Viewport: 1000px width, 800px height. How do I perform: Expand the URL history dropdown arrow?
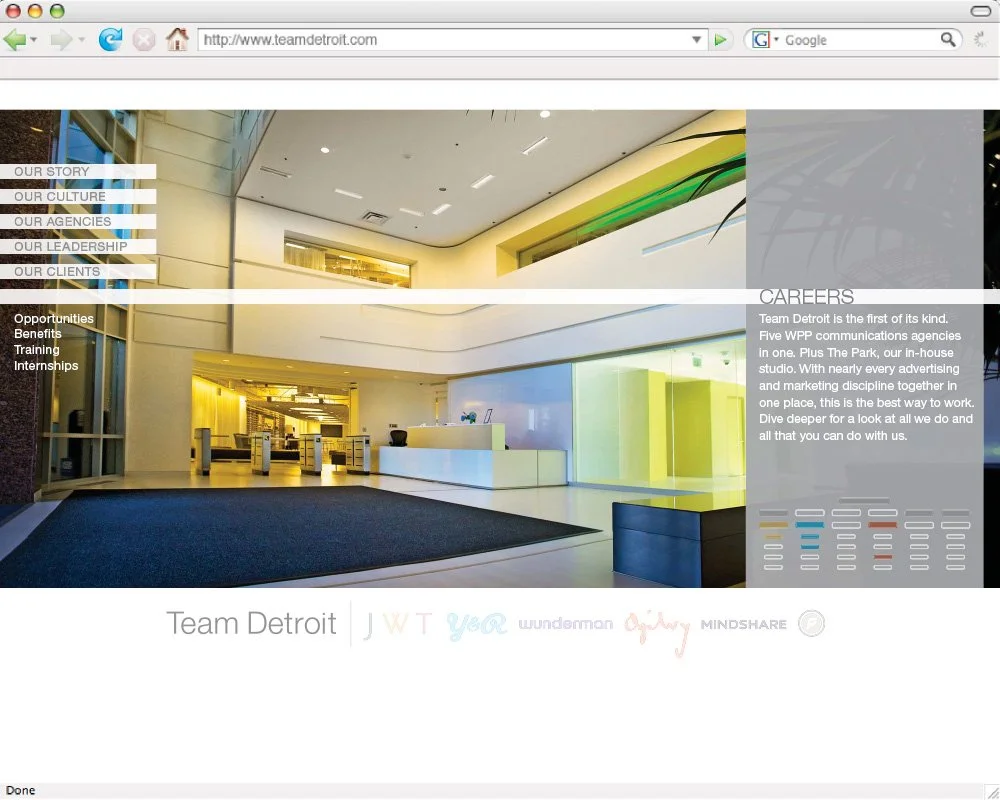[696, 40]
